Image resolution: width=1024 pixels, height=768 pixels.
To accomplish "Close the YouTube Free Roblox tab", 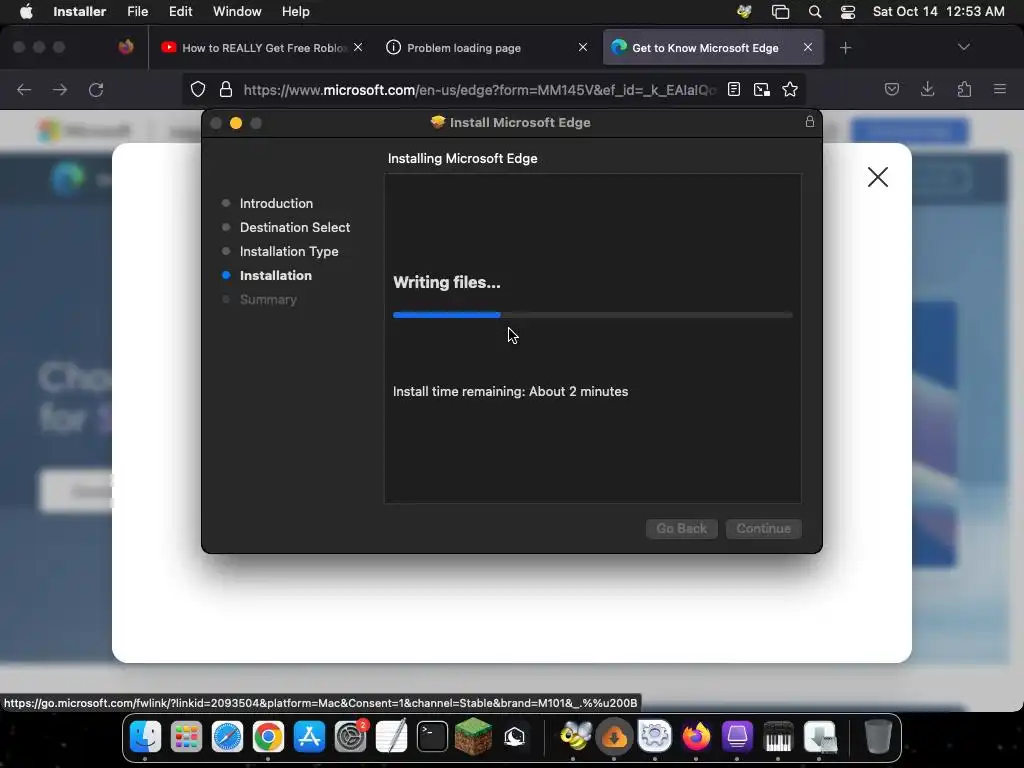I will click(x=358, y=47).
